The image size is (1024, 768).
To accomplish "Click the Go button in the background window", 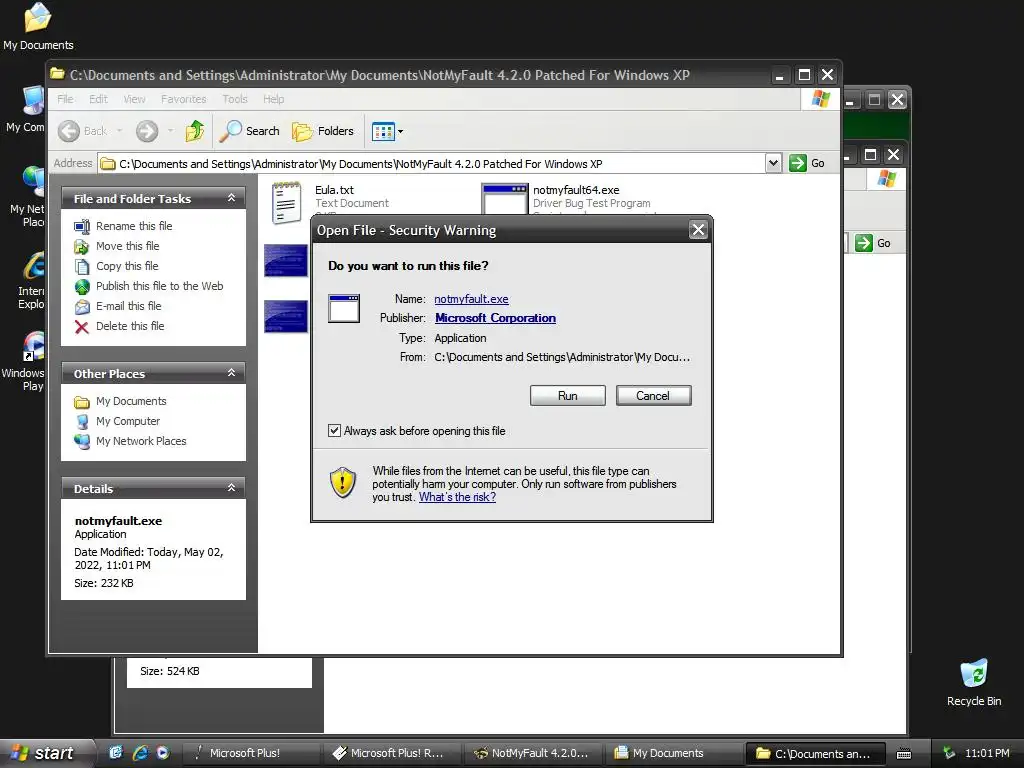I will click(873, 243).
